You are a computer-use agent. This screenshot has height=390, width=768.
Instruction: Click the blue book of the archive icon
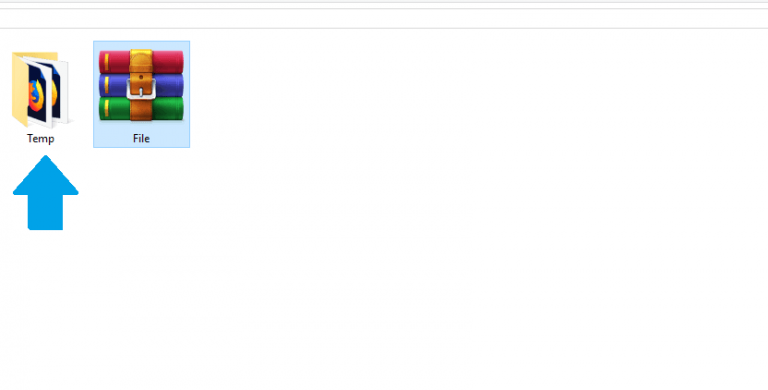coord(141,85)
